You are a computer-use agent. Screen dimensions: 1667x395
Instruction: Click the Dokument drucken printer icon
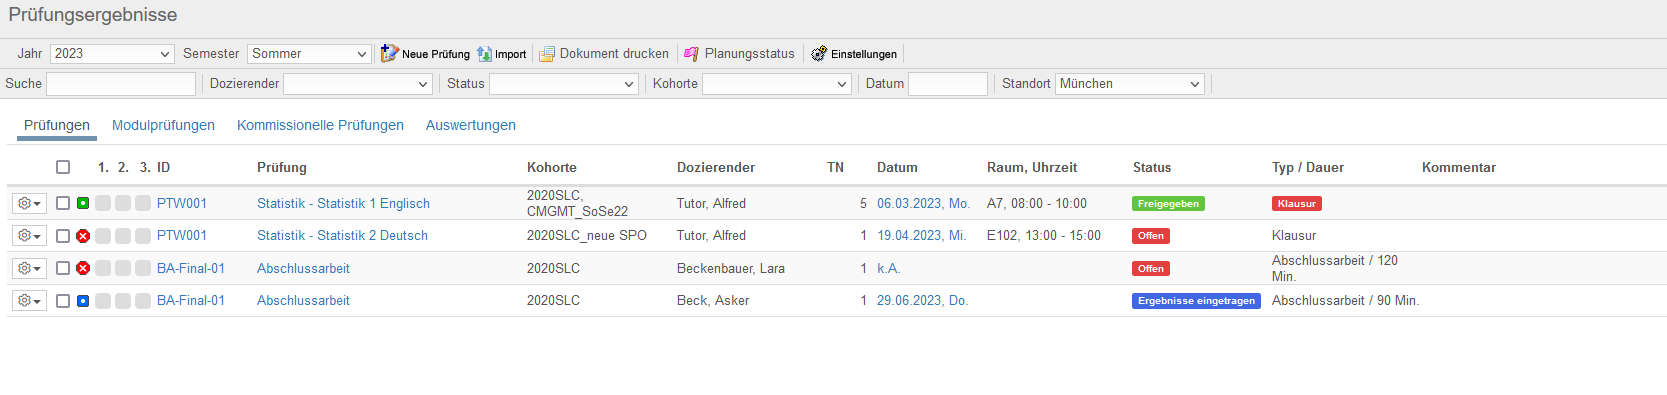pos(547,54)
